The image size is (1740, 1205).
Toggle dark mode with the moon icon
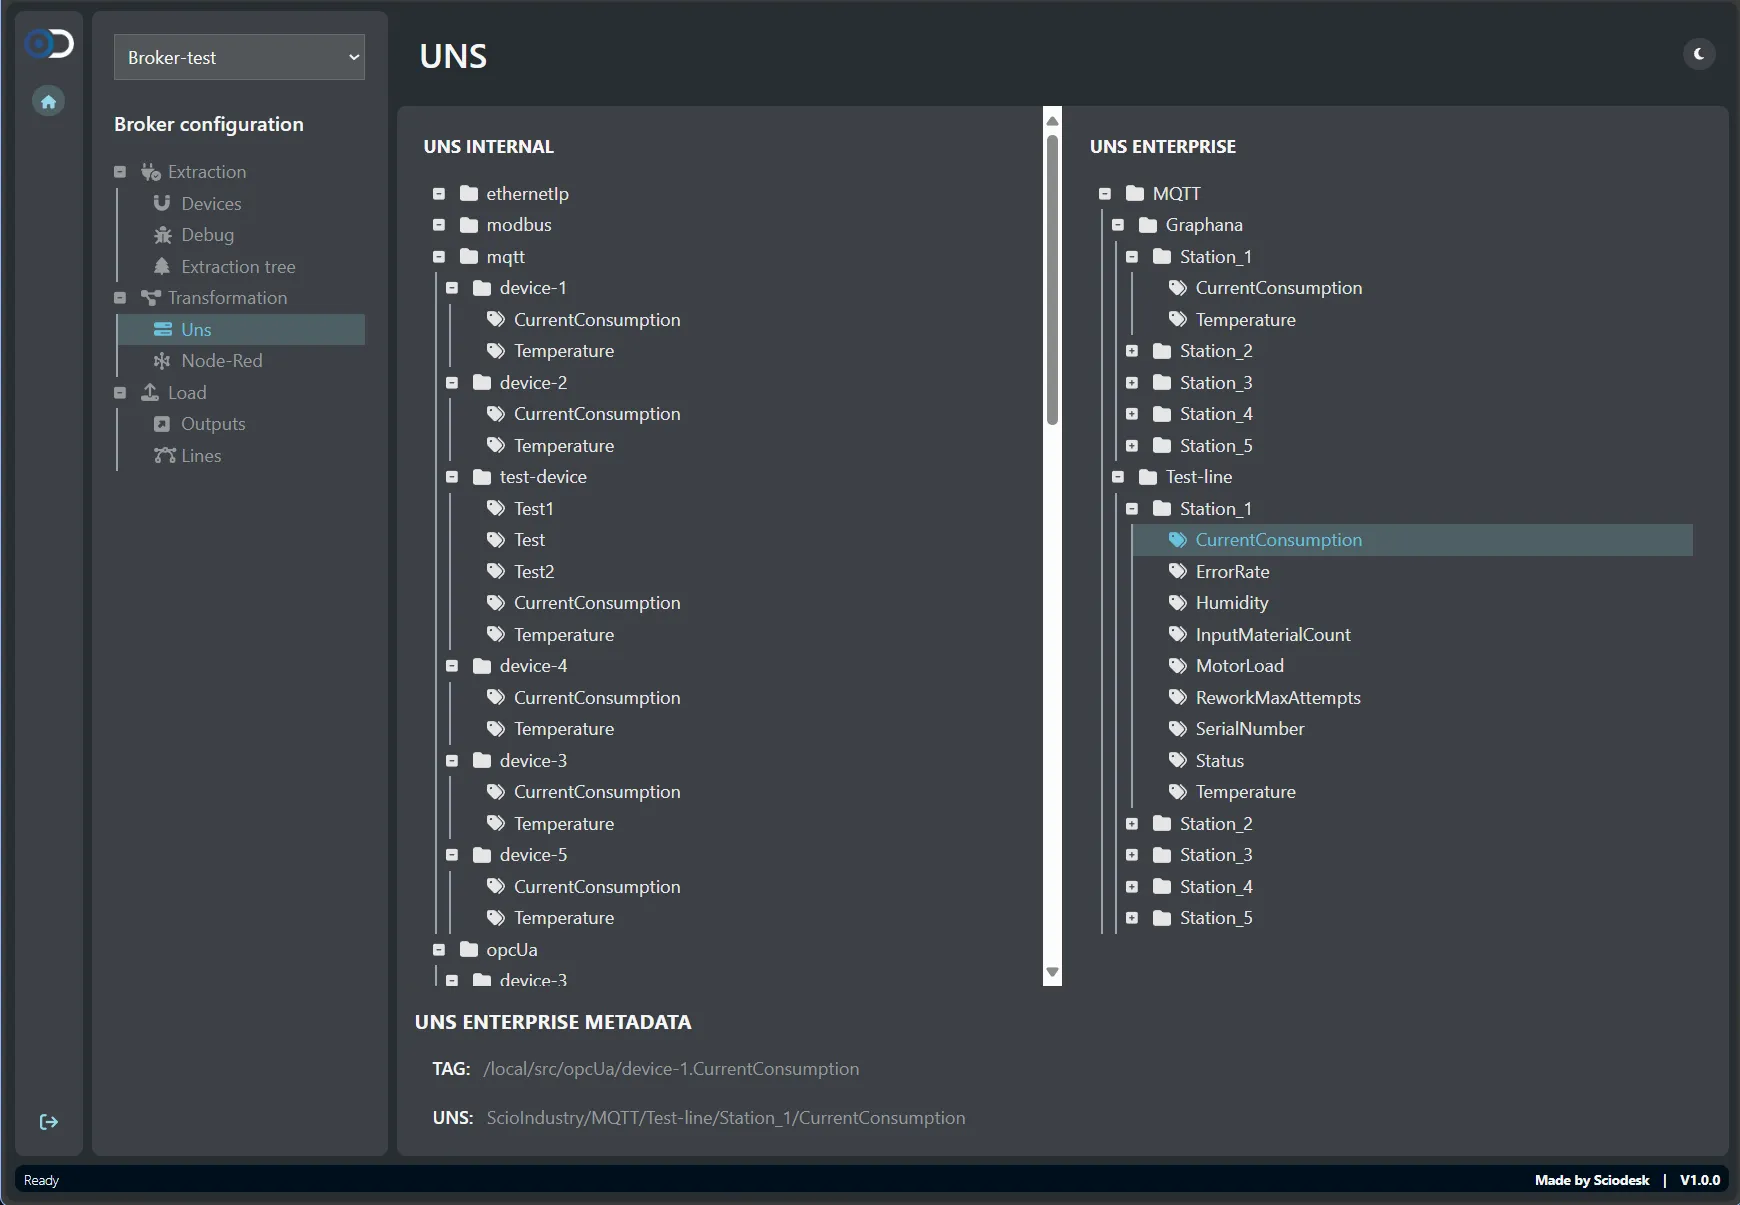coord(1698,54)
